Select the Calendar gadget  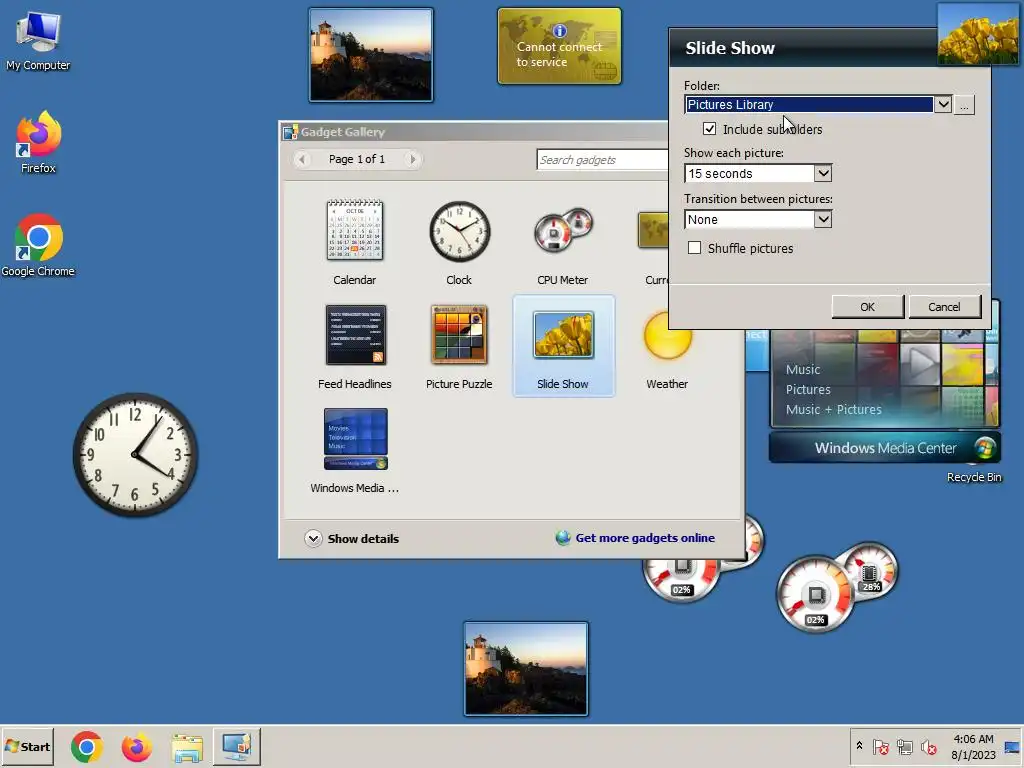[355, 243]
